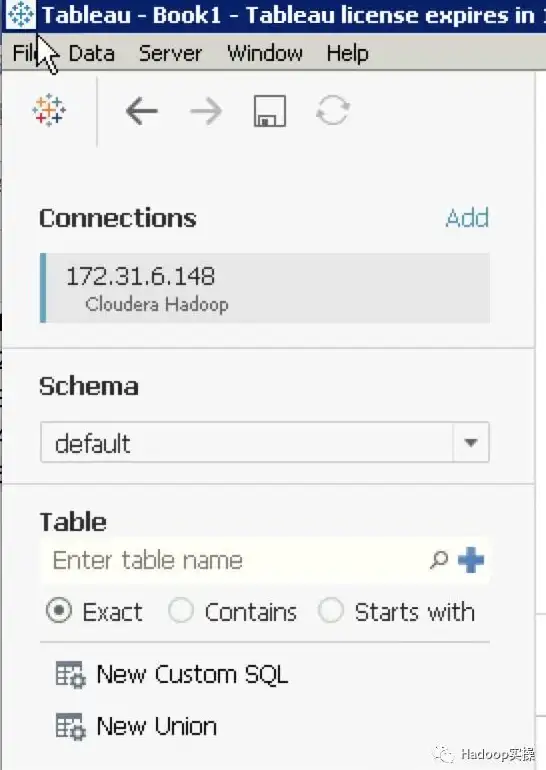
Task: Click the Add connection link
Action: pos(467,218)
